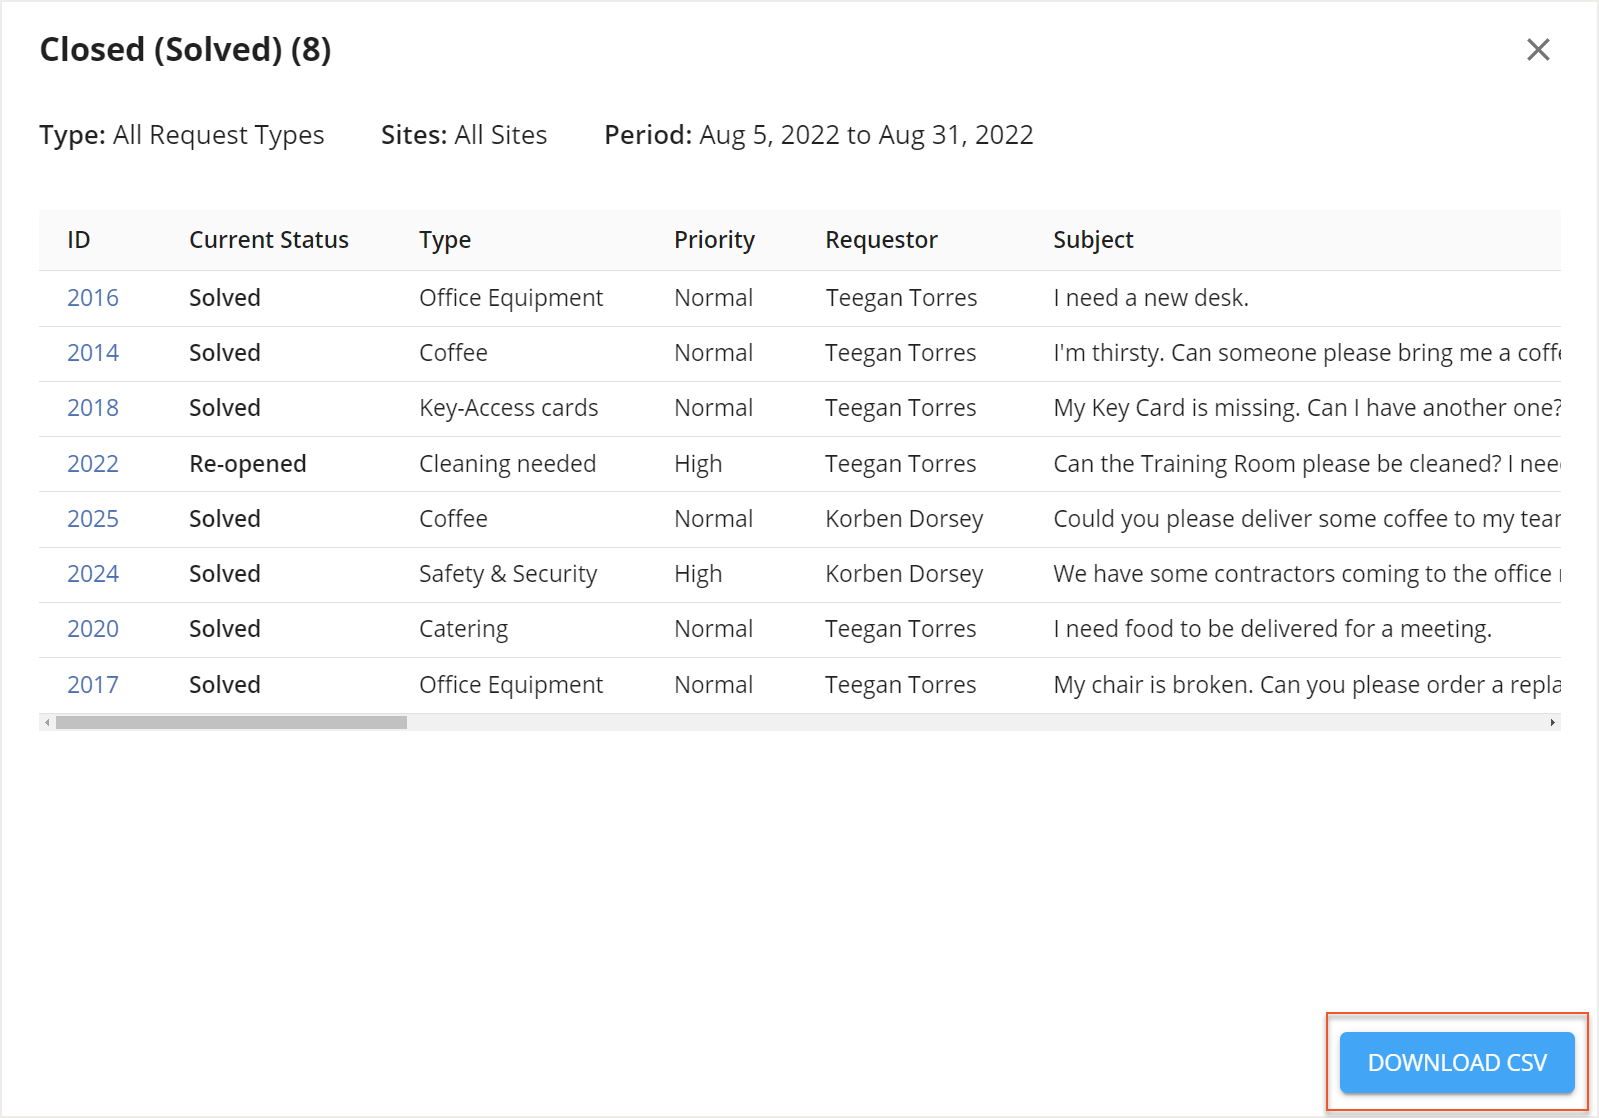The width and height of the screenshot is (1599, 1118).
Task: Click the Period date range text
Action: [x=866, y=135]
